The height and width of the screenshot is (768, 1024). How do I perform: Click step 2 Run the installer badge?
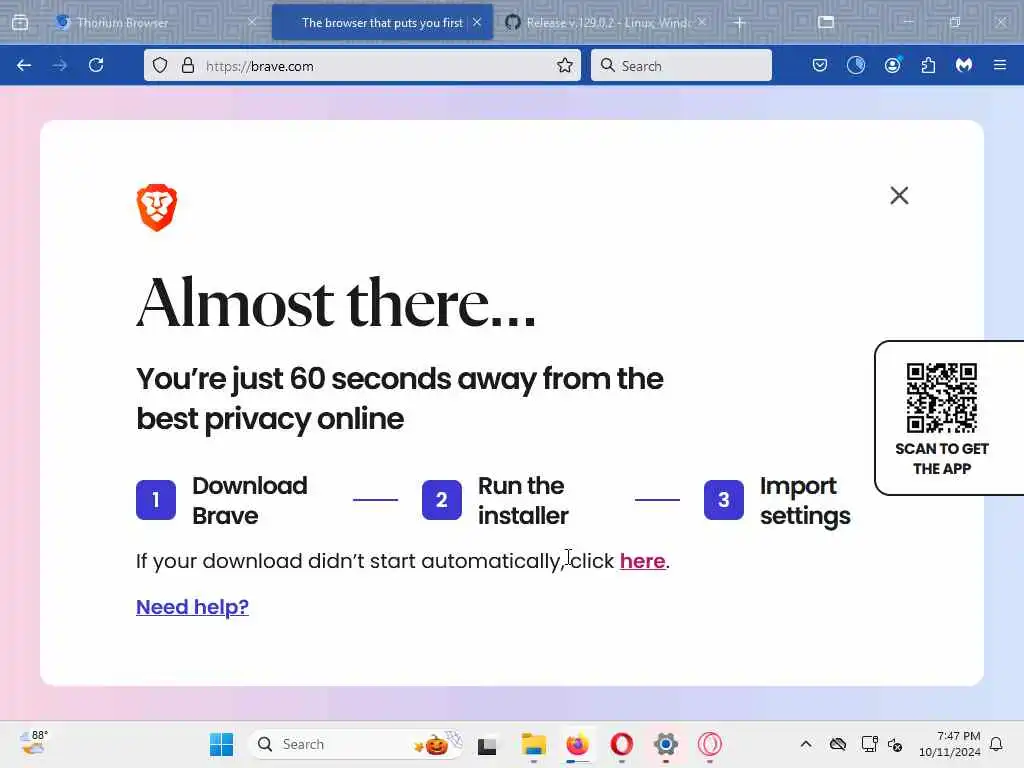(441, 500)
